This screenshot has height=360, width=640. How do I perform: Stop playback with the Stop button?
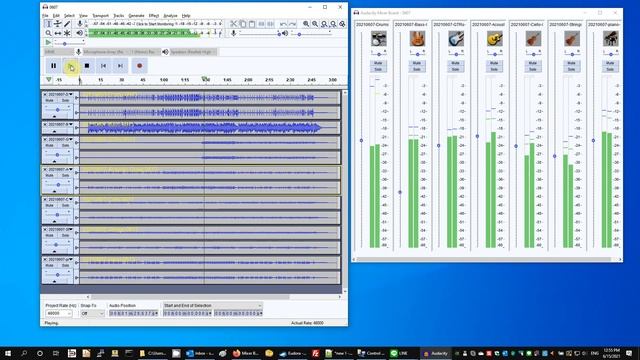87,66
